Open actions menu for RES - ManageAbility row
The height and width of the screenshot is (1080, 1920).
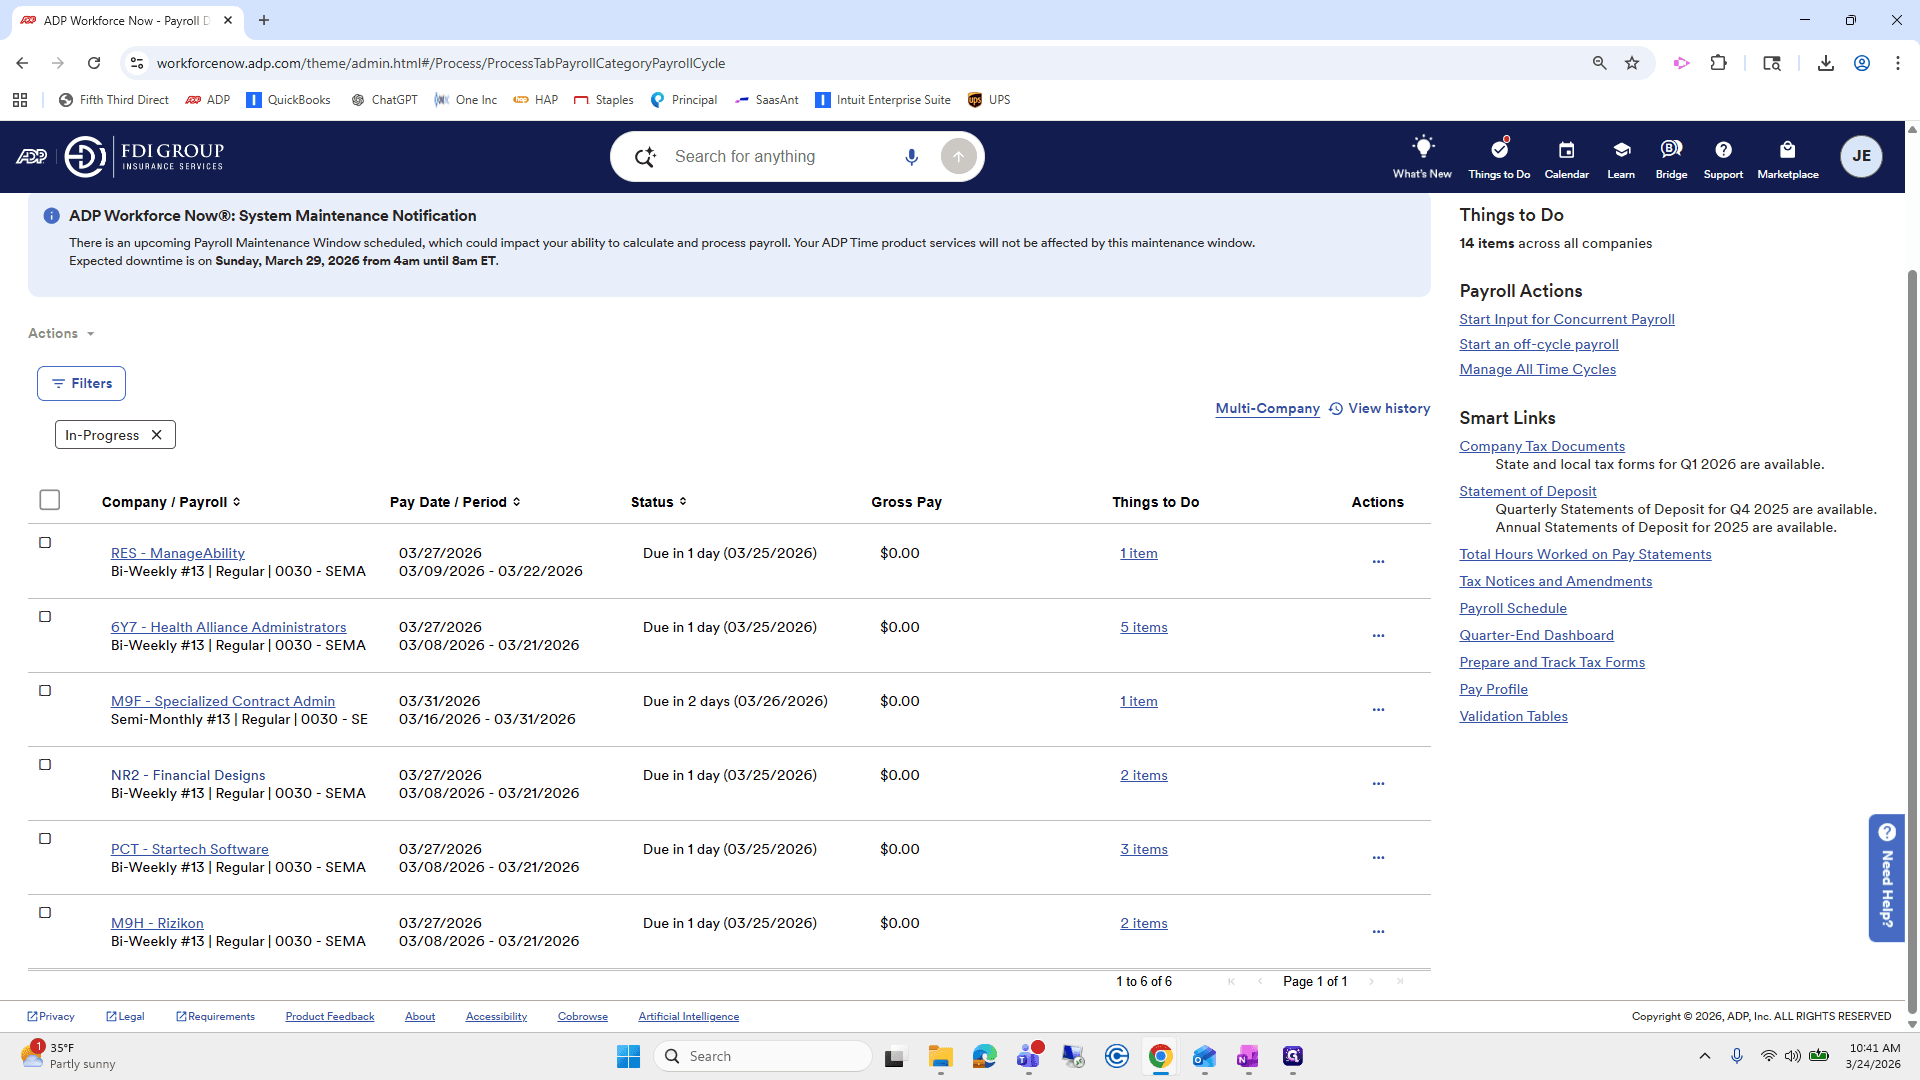click(1378, 562)
